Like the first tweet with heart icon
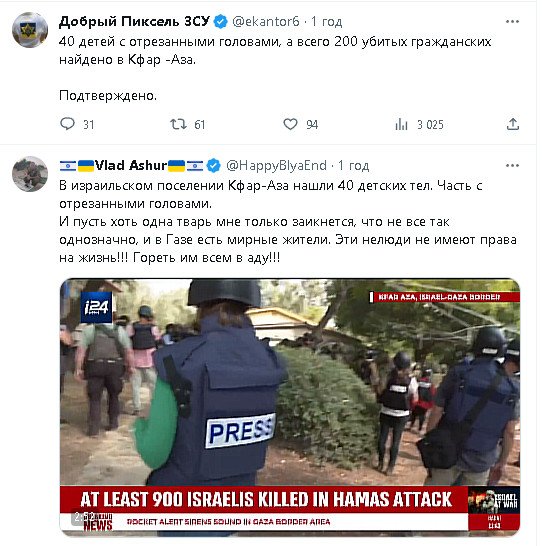This screenshot has height=546, width=542. pos(290,124)
